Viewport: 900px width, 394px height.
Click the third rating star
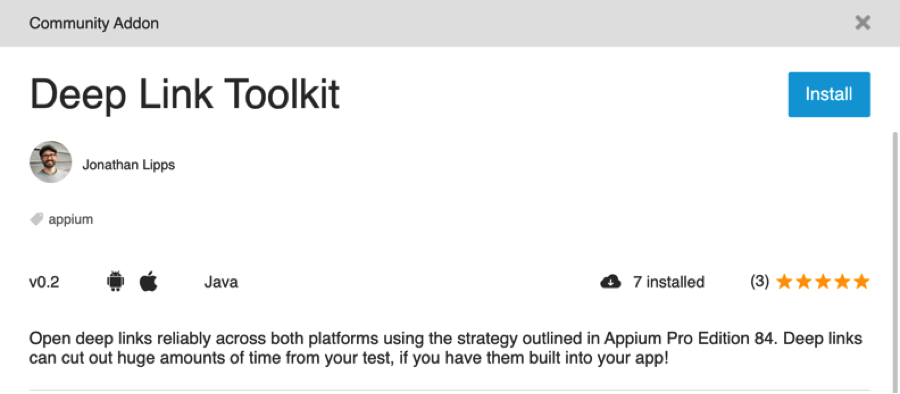pos(823,281)
